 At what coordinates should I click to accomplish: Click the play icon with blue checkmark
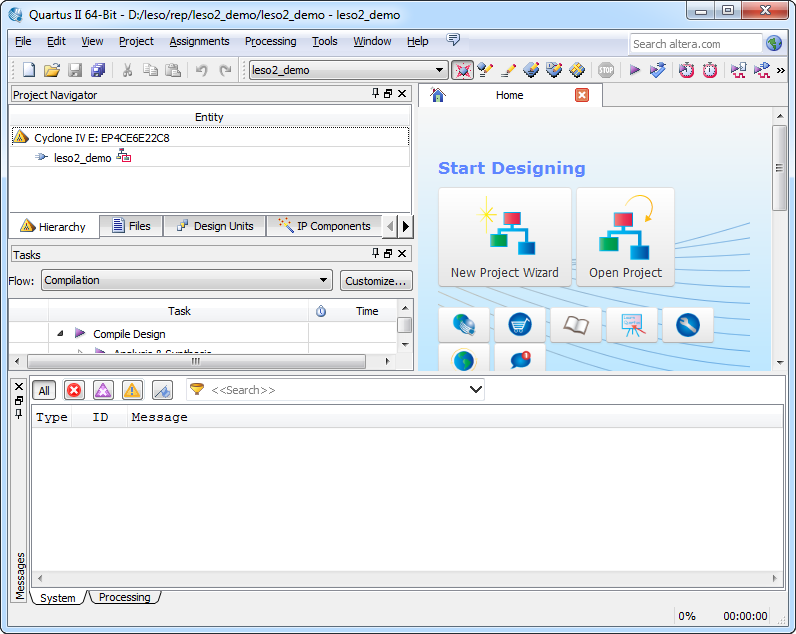point(657,70)
